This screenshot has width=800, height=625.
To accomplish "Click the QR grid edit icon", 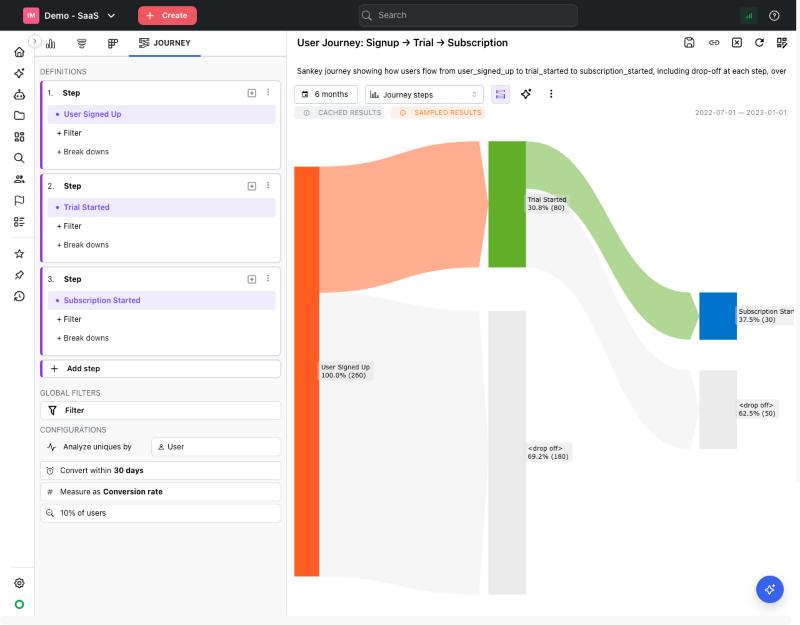I will click(x=782, y=43).
